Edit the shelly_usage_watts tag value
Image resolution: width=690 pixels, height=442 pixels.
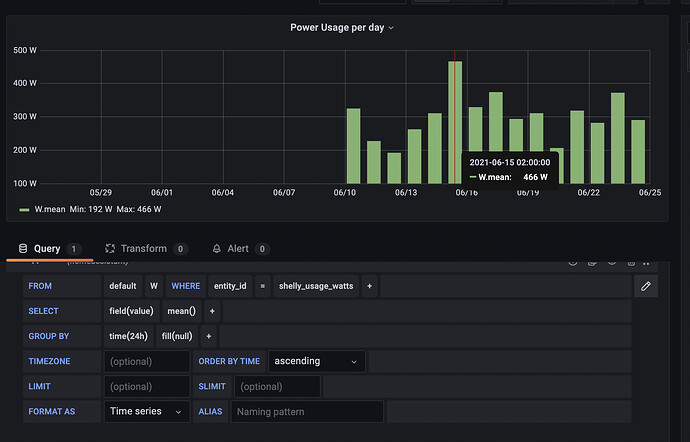point(316,286)
